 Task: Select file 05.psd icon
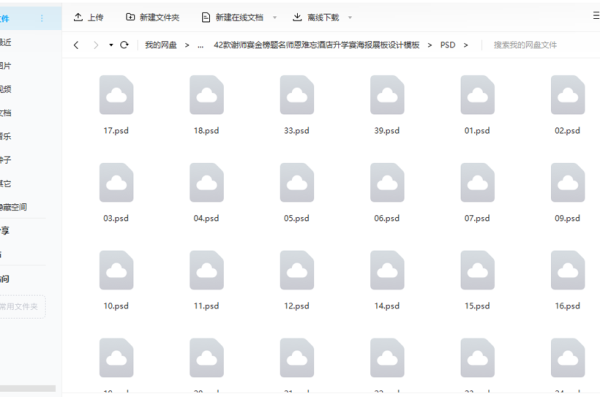pyautogui.click(x=297, y=183)
